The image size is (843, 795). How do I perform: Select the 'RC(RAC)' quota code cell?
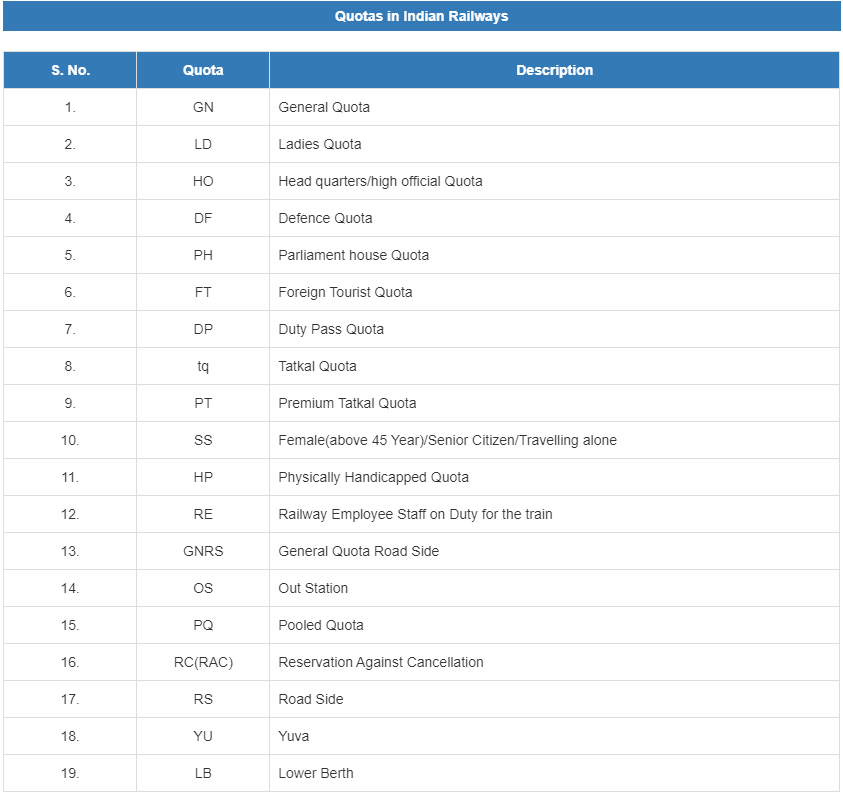203,662
